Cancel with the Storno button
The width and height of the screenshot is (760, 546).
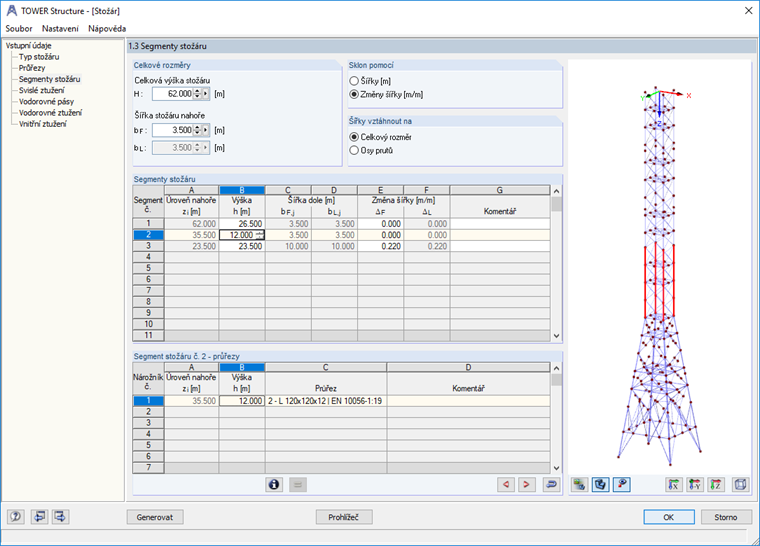click(726, 517)
